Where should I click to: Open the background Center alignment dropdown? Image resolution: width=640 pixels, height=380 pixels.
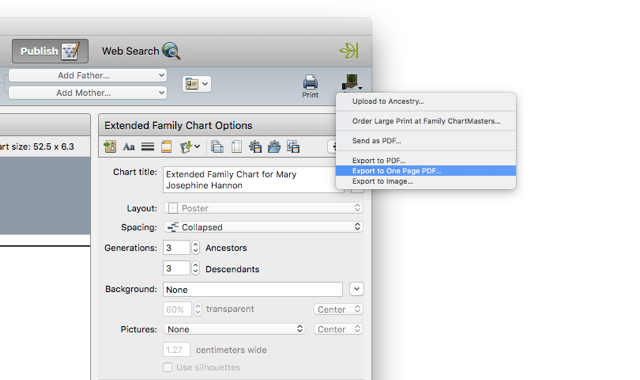[x=338, y=309]
